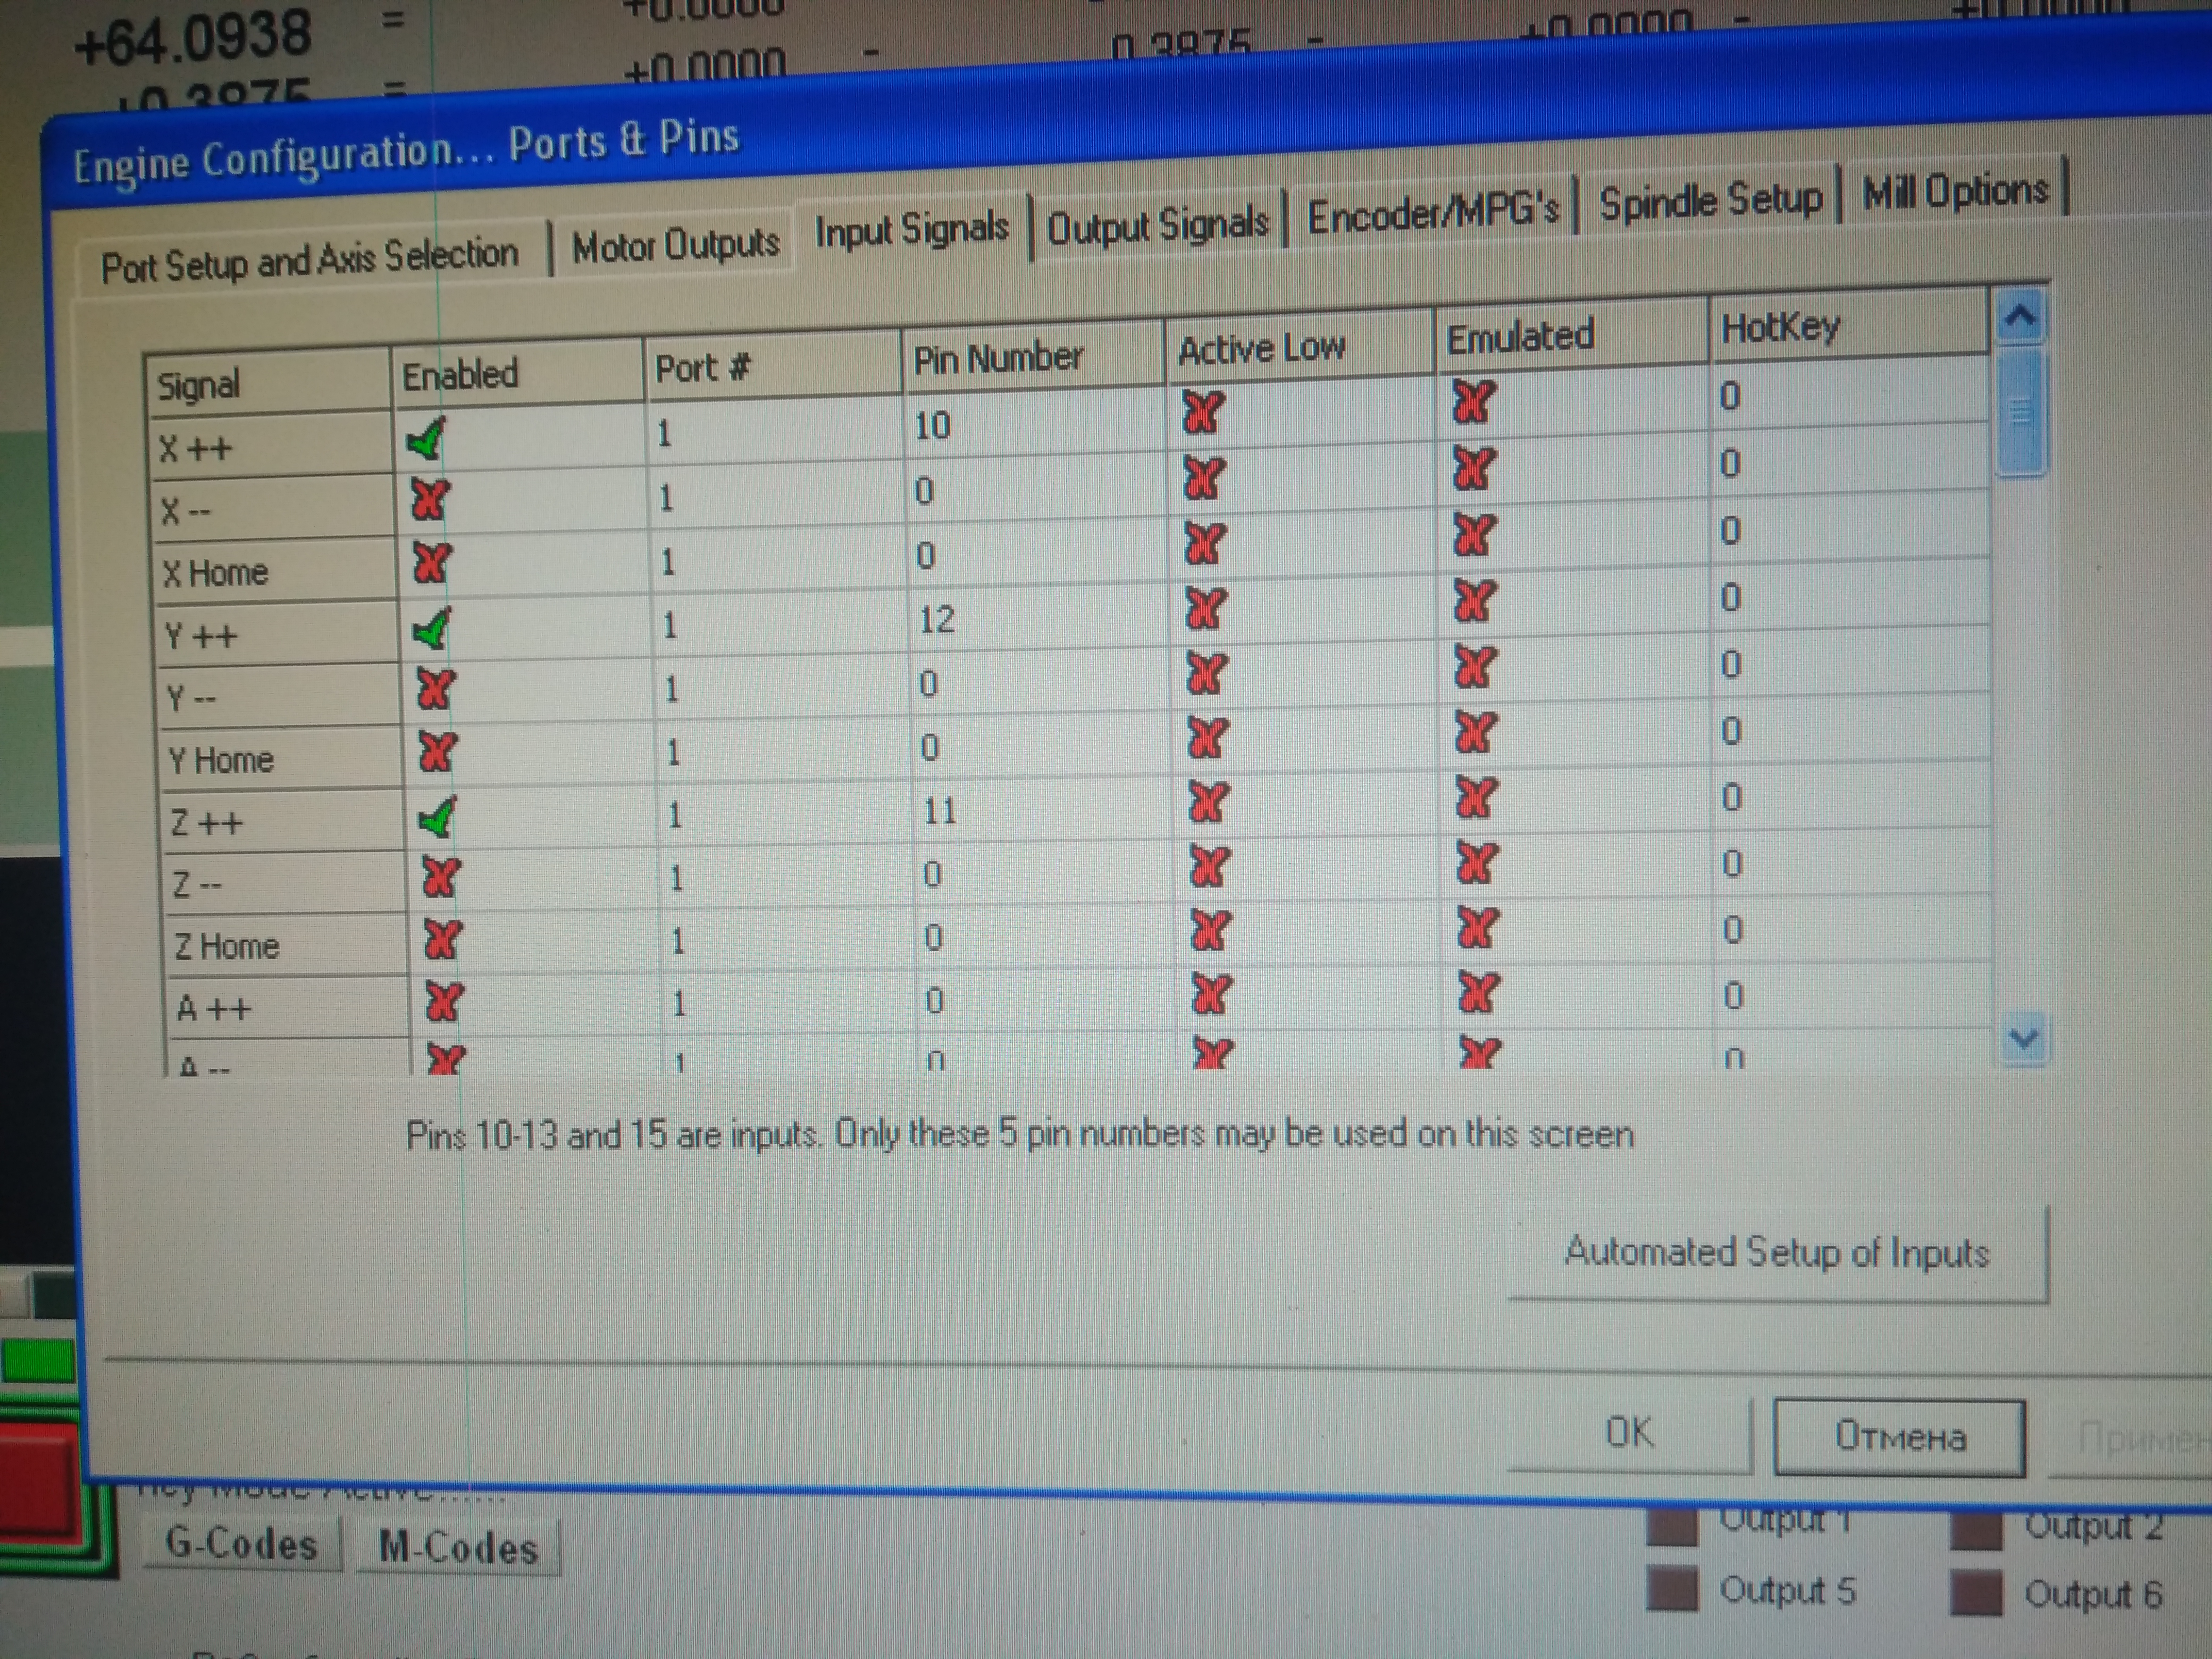The height and width of the screenshot is (1659, 2212).
Task: Toggle Active Low for X++ row
Action: coord(1202,411)
